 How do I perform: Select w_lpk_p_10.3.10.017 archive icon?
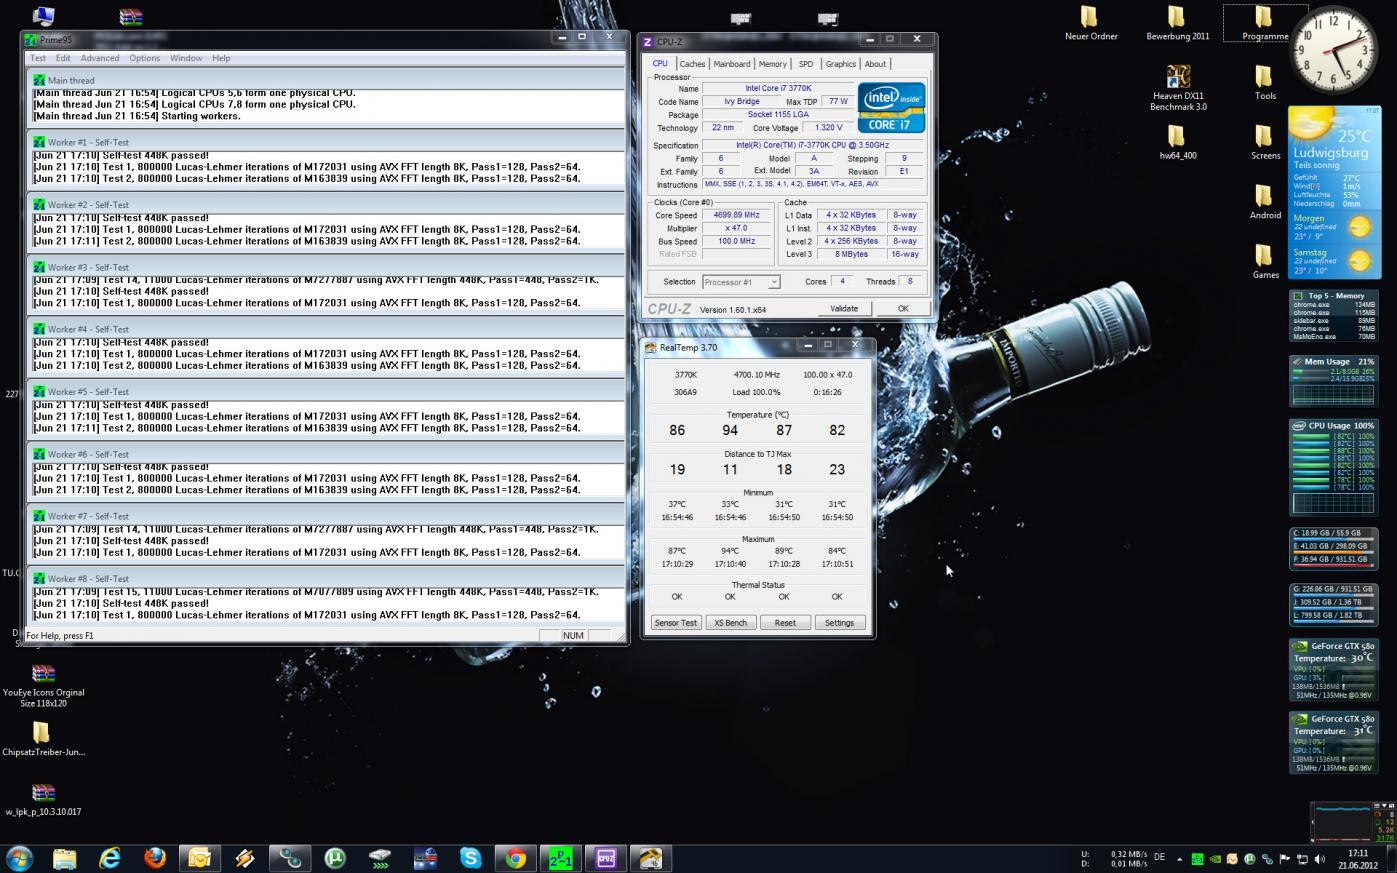(x=43, y=800)
